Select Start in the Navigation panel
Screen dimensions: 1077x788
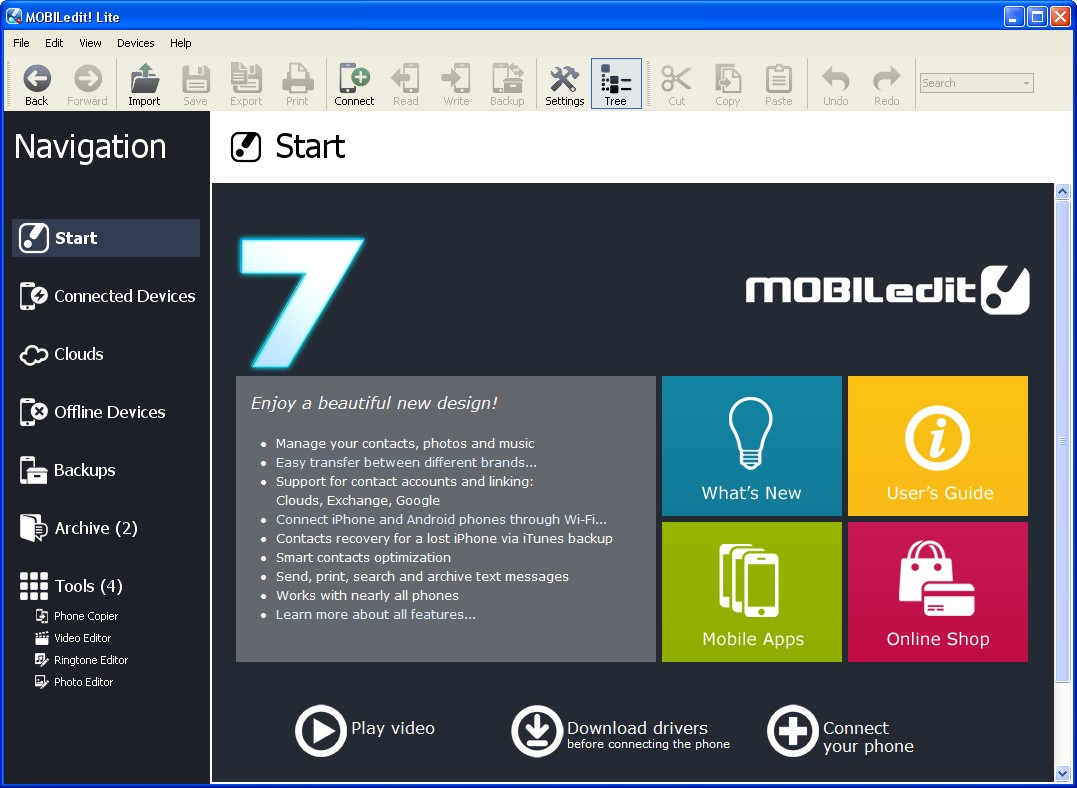[106, 238]
